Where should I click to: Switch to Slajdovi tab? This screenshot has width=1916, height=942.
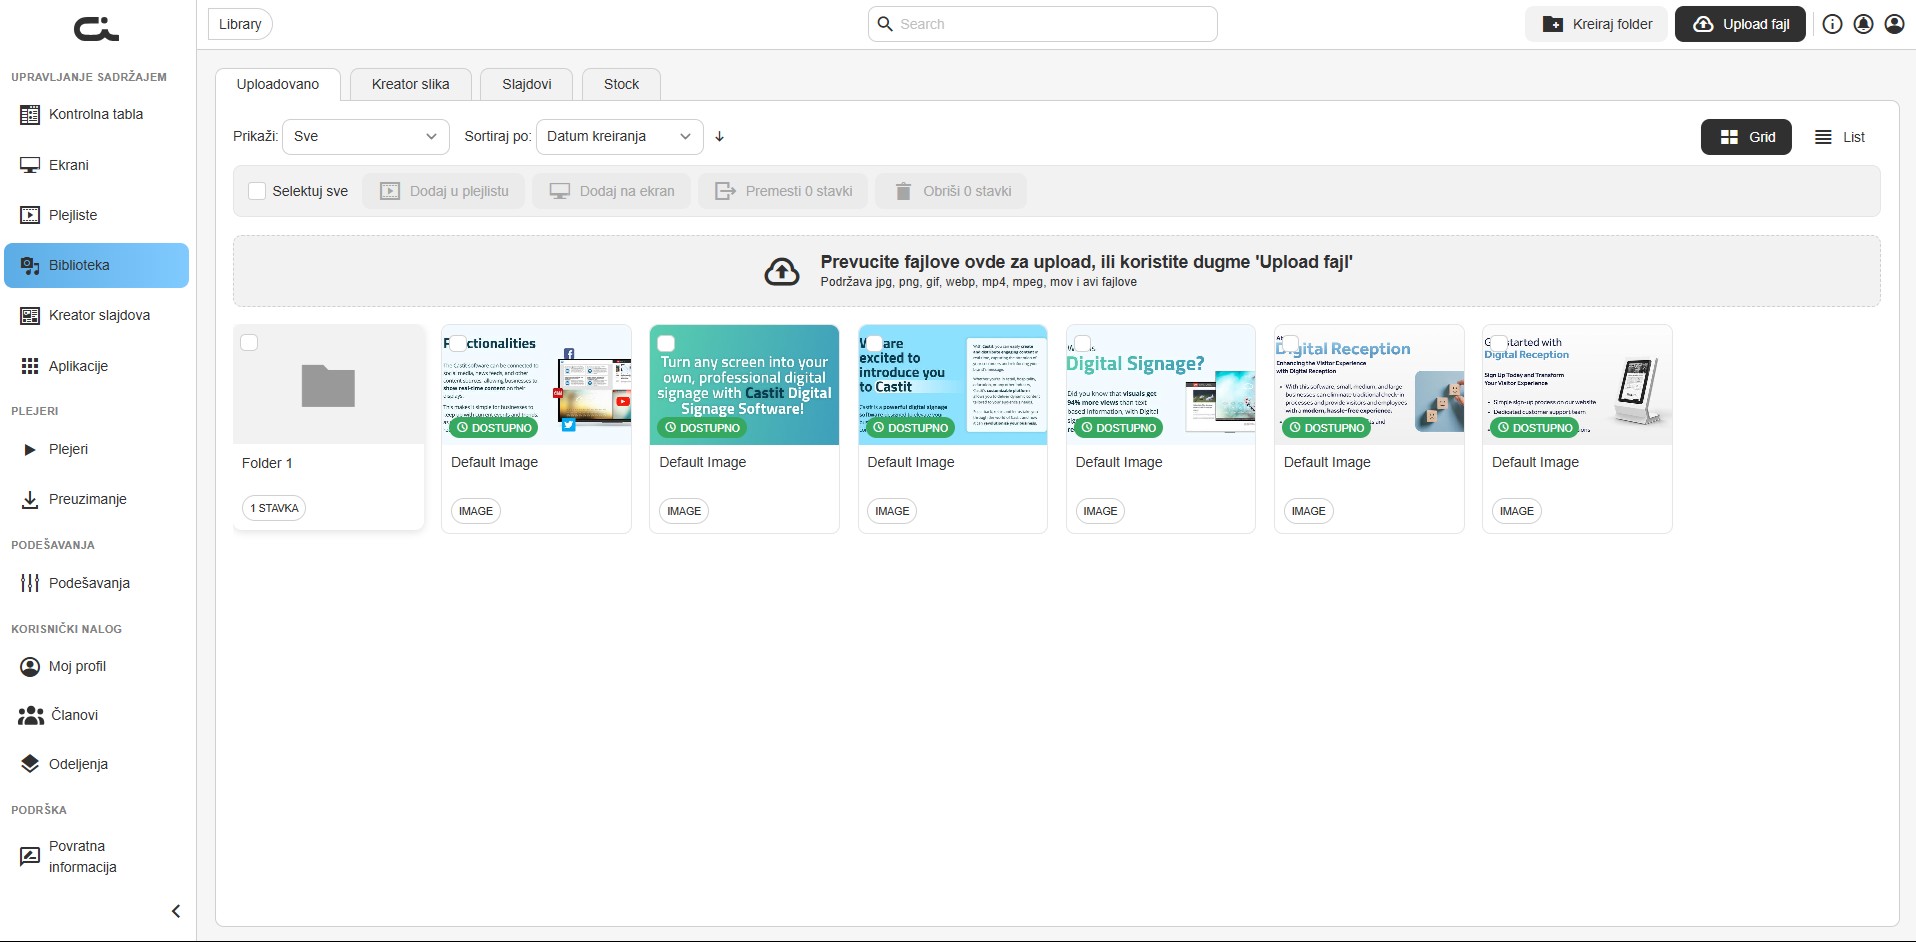[x=527, y=84]
